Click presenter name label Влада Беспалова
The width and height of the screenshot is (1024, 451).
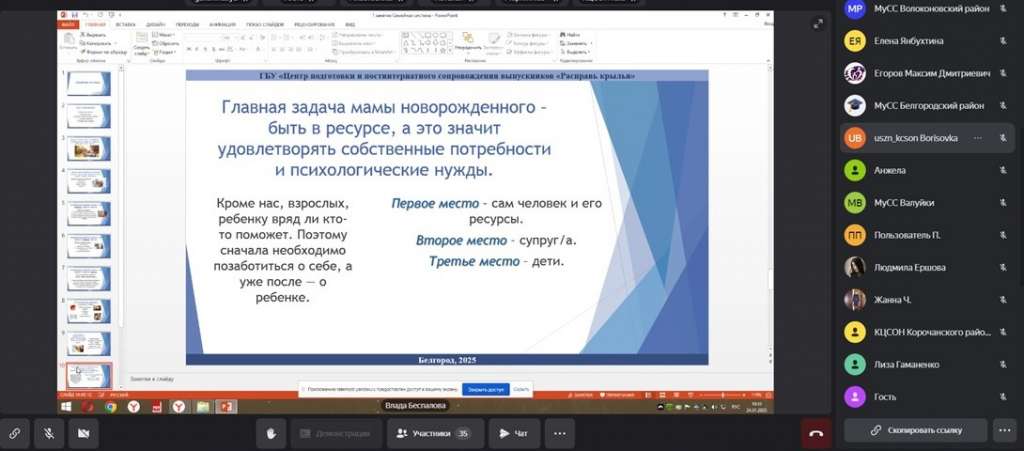pyautogui.click(x=415, y=406)
